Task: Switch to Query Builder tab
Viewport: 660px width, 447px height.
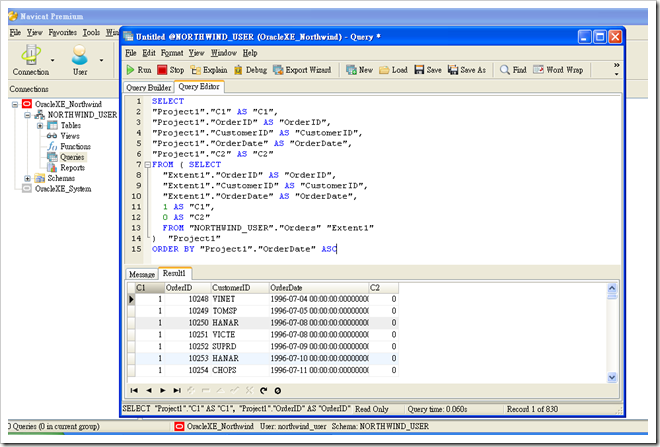Action: 148,88
